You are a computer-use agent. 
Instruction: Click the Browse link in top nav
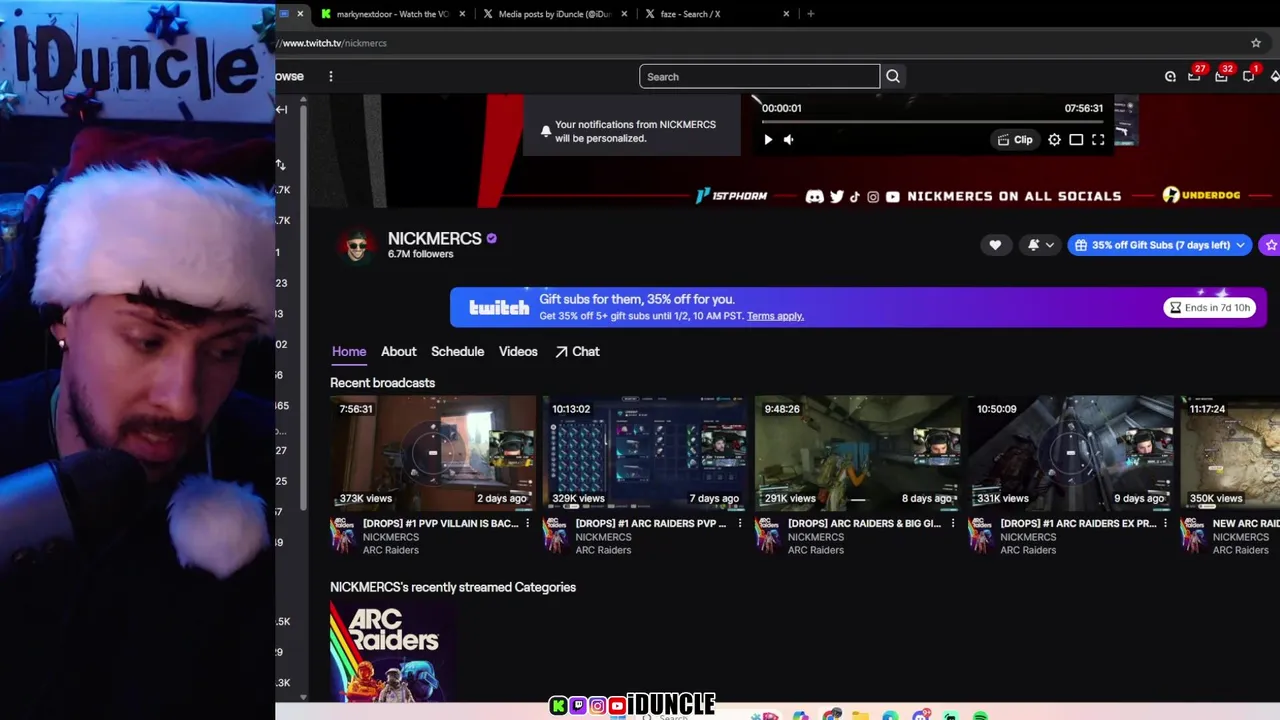(290, 76)
